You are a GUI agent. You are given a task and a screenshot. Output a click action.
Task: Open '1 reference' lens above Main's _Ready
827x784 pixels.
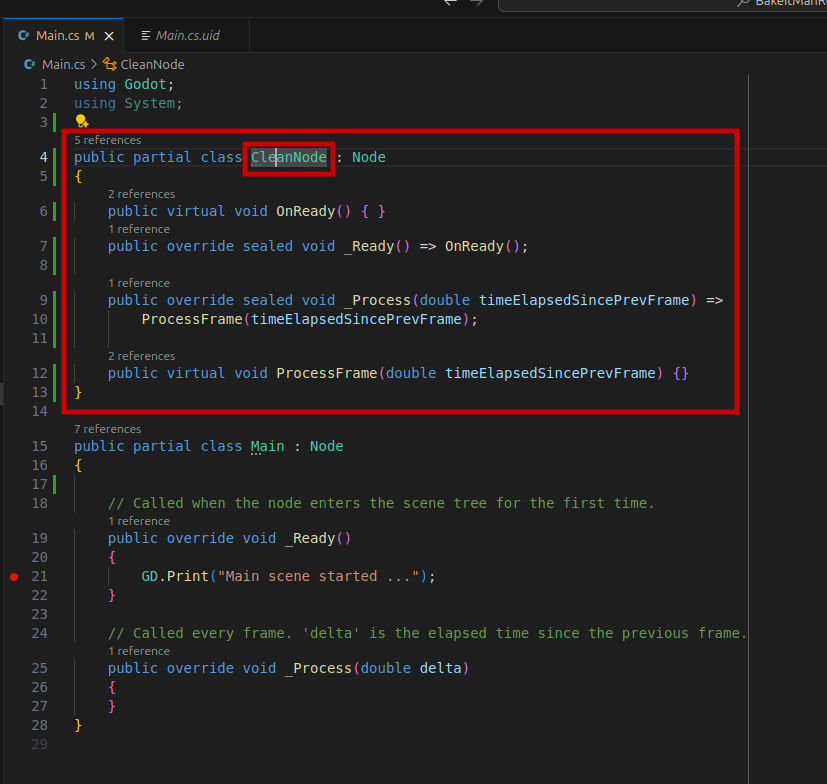coord(139,521)
